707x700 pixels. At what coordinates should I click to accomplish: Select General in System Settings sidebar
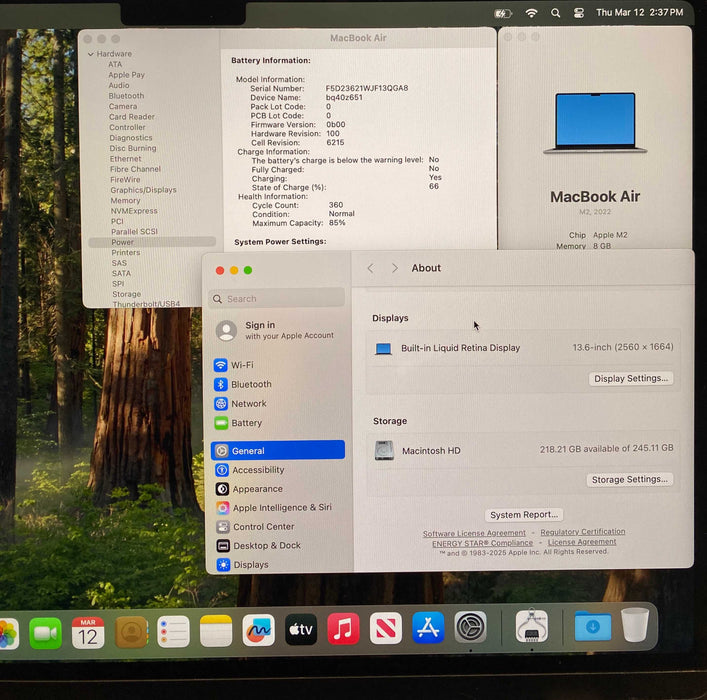point(278,450)
